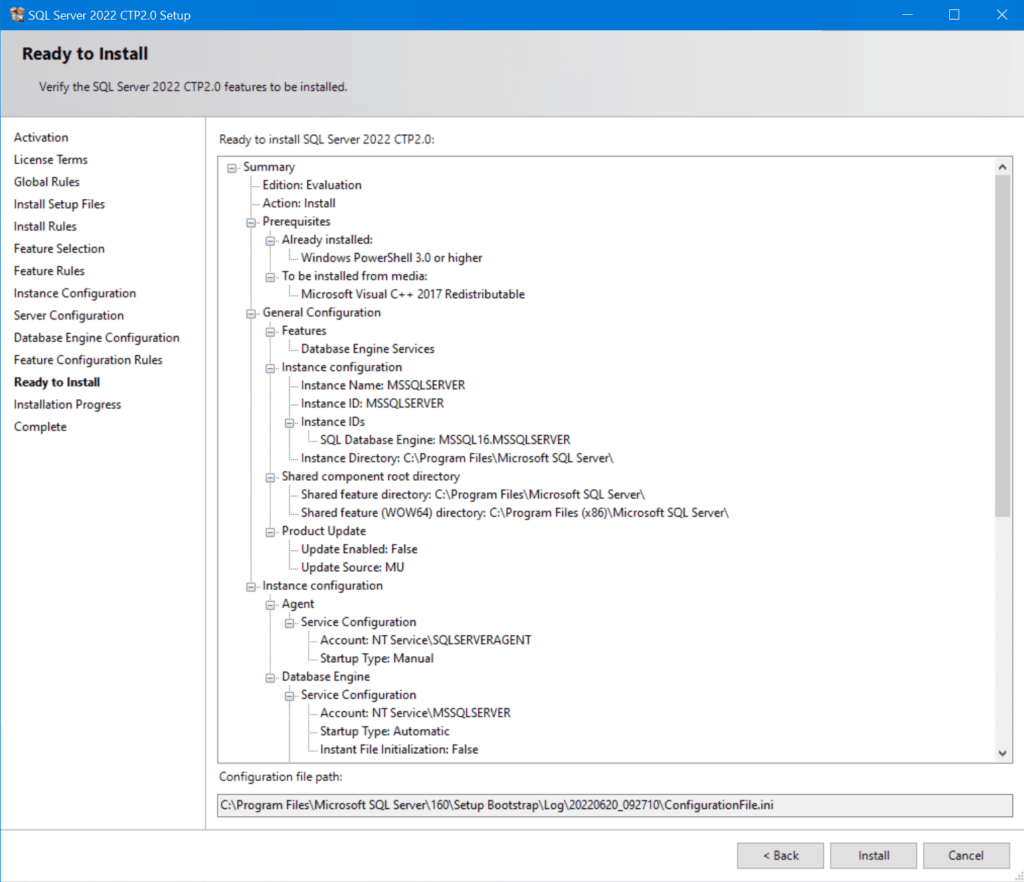Image resolution: width=1024 pixels, height=882 pixels.
Task: Select 'Account: NT Service\MSSQLSERVER' row
Action: coord(415,713)
